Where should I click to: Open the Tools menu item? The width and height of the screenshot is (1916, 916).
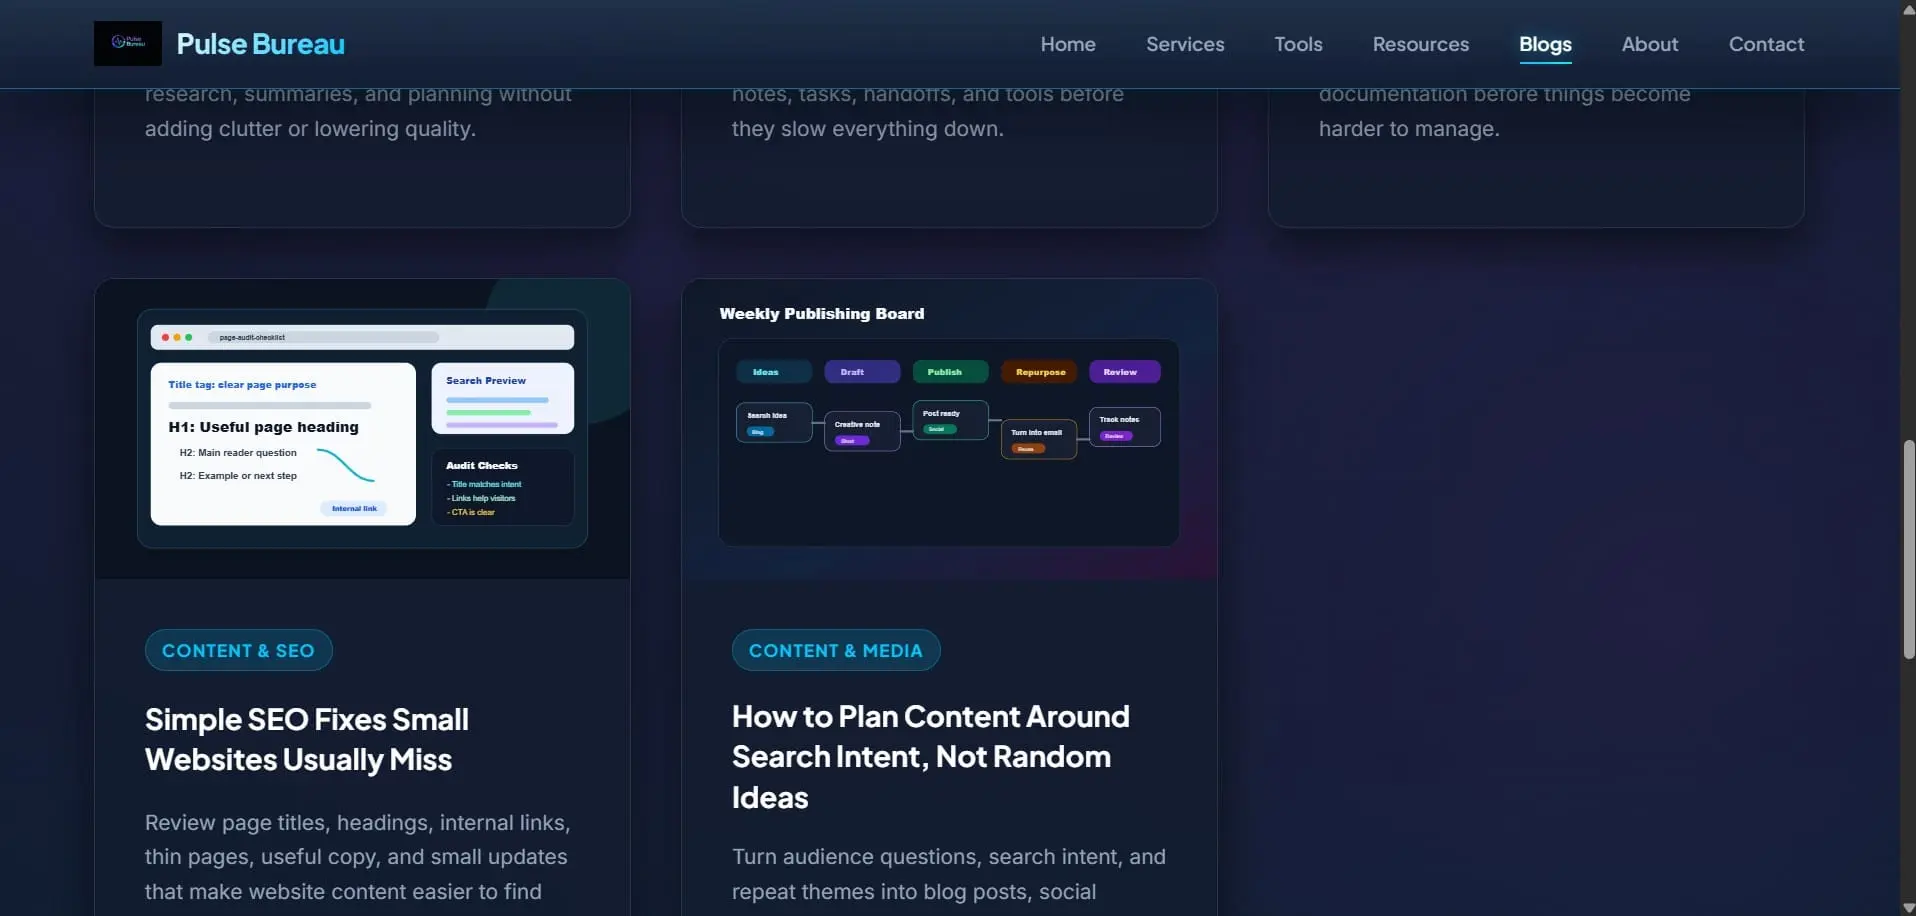(1298, 44)
